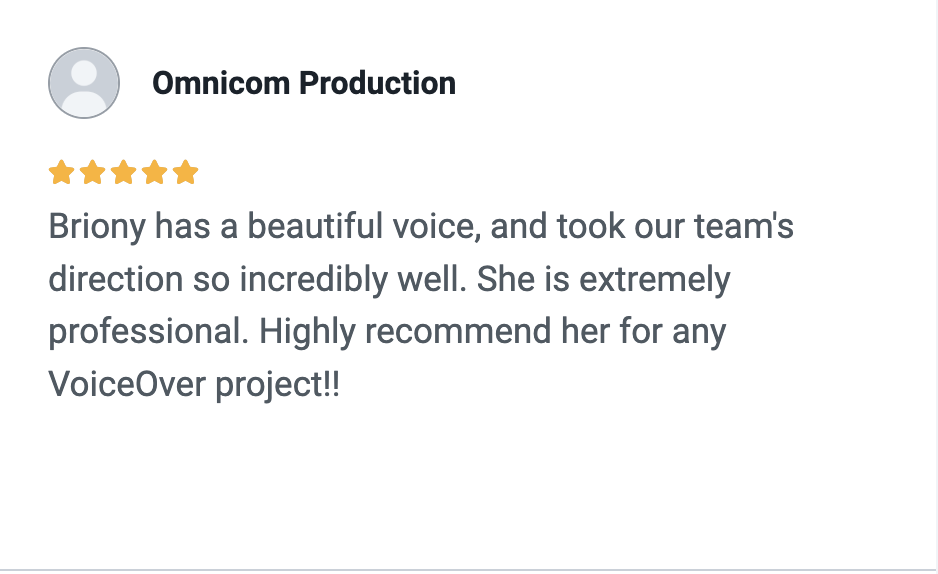Click the second rating star
938x574 pixels.
[x=93, y=173]
